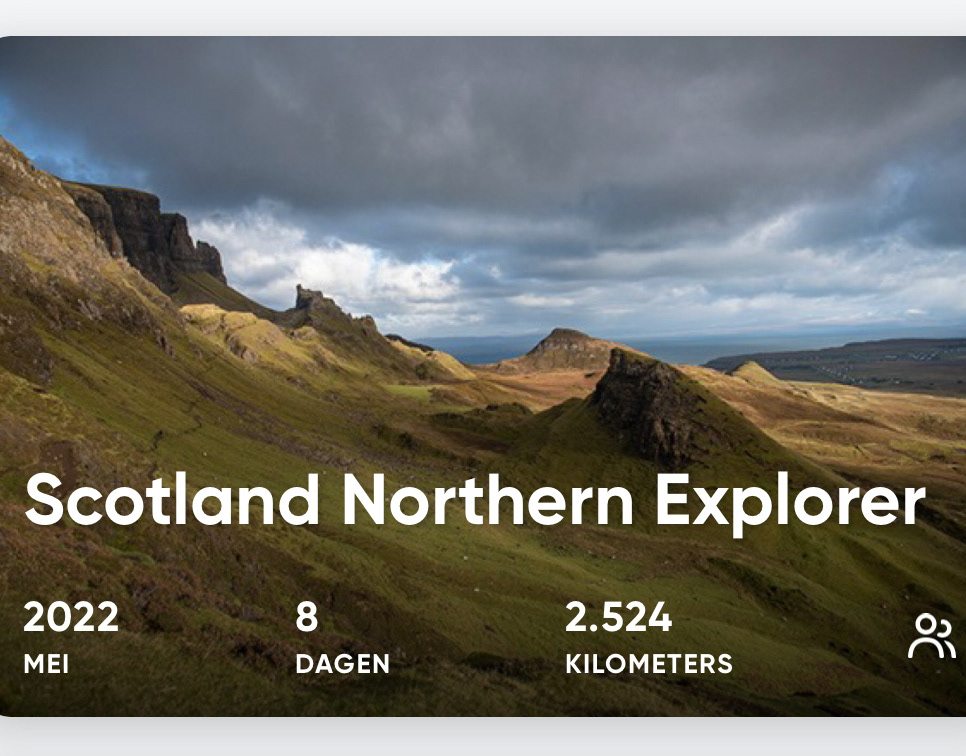966x756 pixels.
Task: Click the DAGEN label
Action: point(343,664)
